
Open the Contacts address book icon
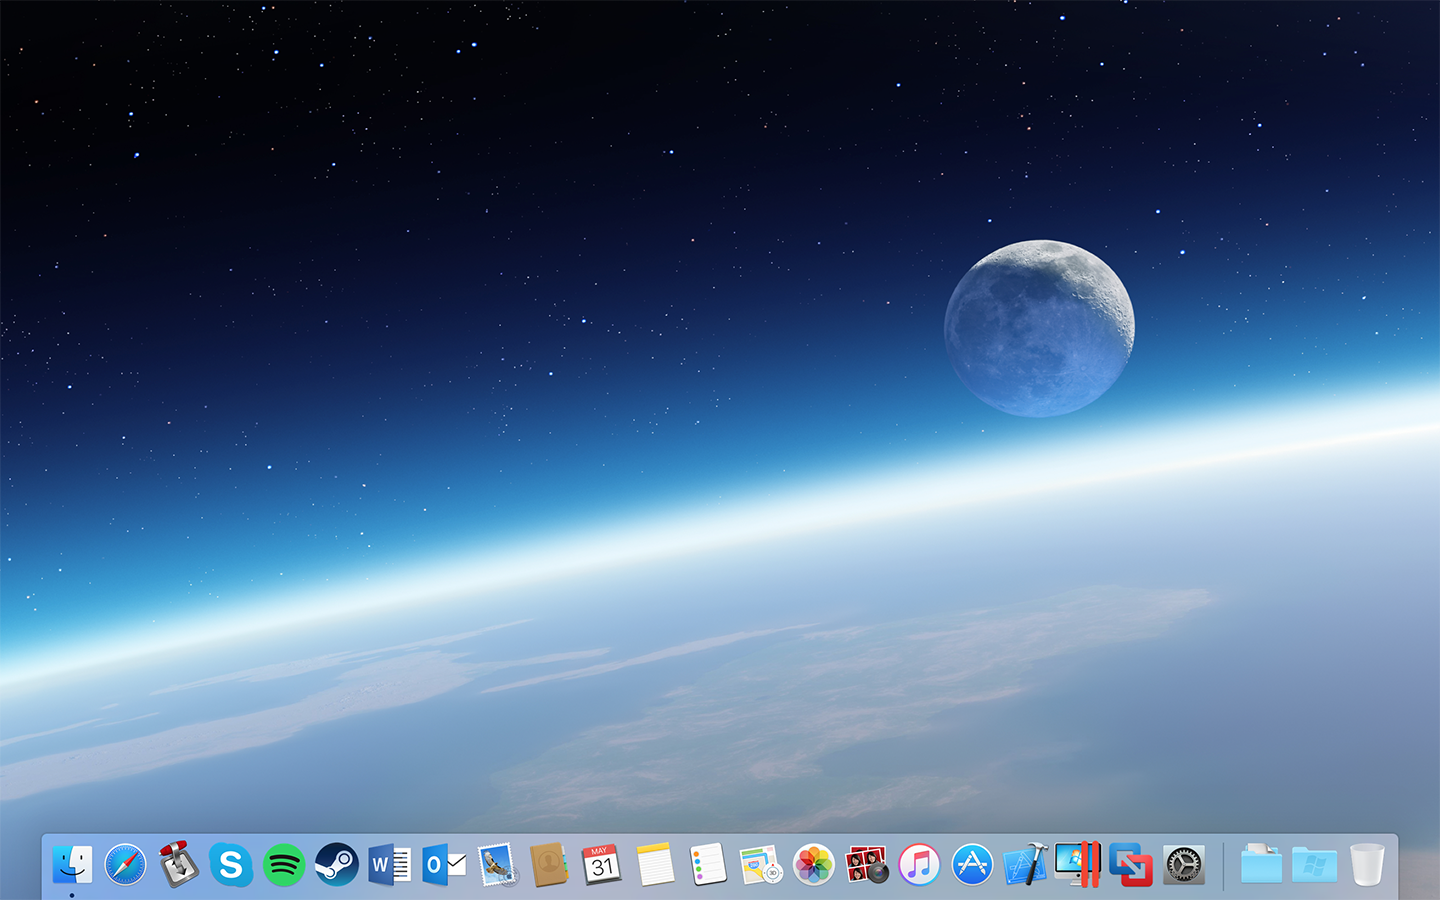(x=549, y=864)
